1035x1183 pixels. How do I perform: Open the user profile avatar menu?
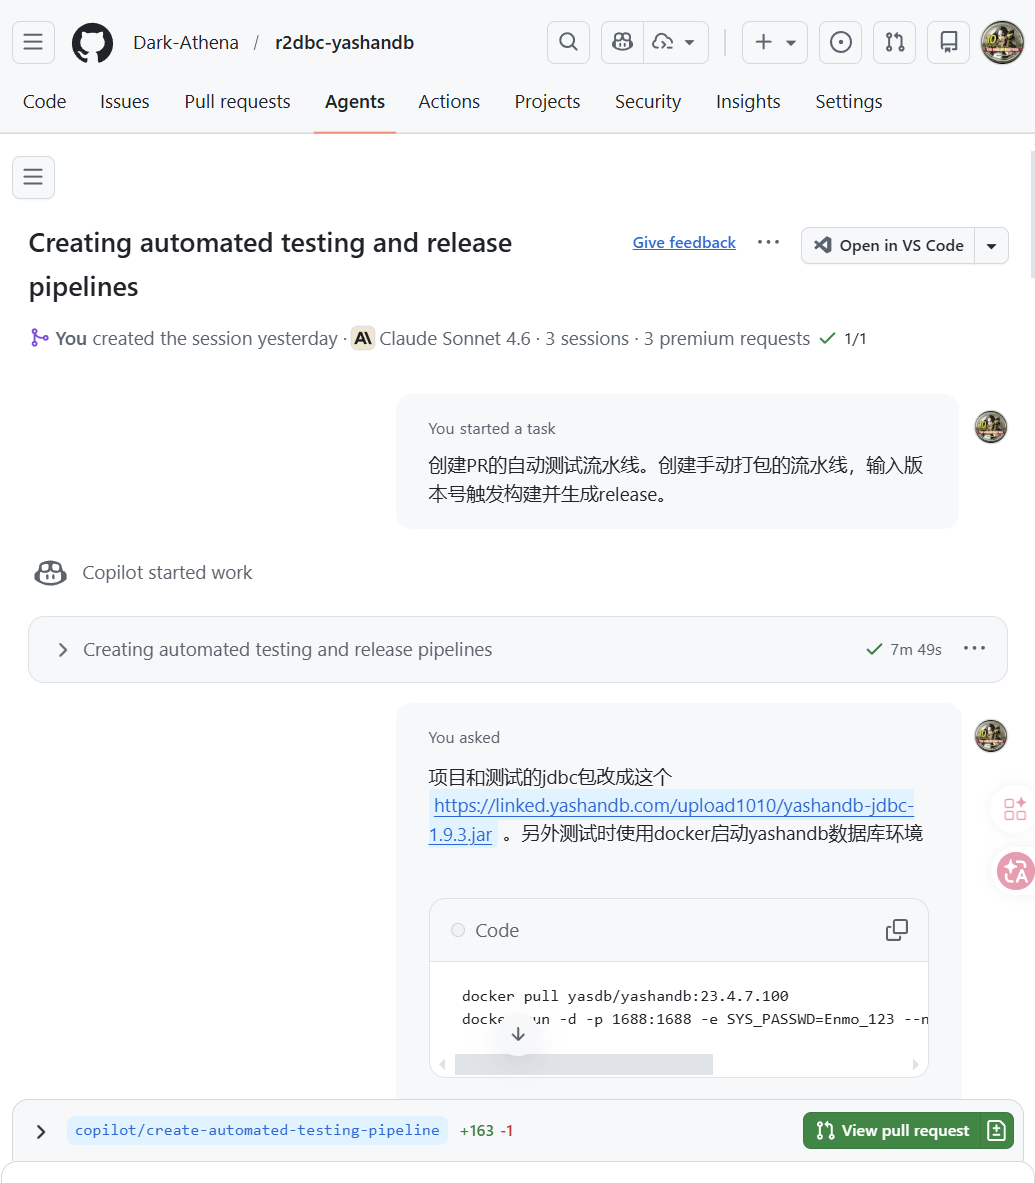pyautogui.click(x=1001, y=42)
